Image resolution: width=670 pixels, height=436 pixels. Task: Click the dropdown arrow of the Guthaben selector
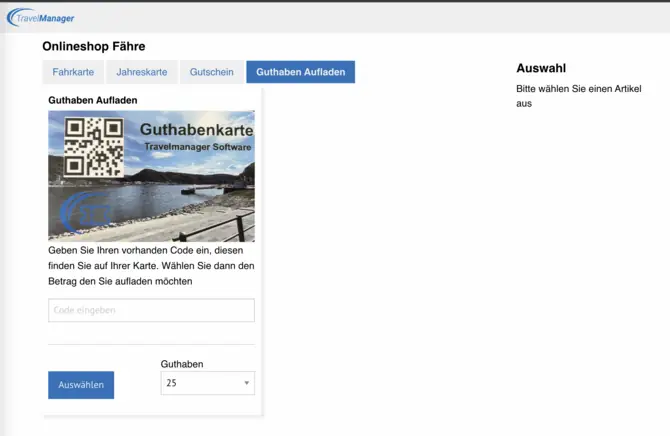pos(246,383)
